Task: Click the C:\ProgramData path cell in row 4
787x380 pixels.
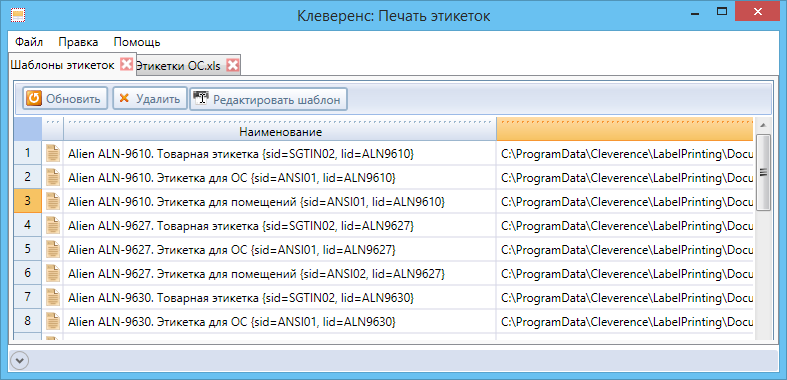Action: point(625,225)
